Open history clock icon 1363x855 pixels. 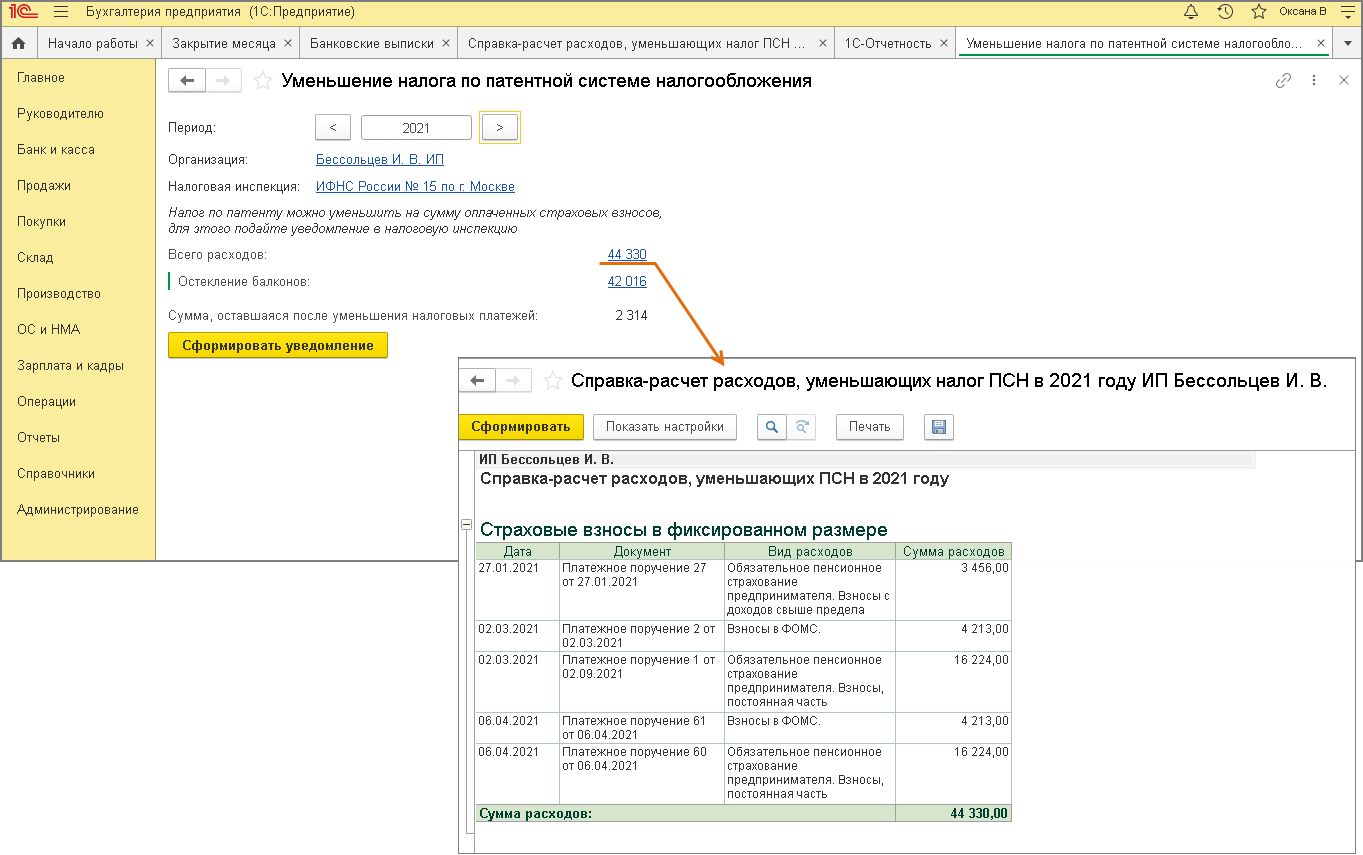pos(1225,12)
